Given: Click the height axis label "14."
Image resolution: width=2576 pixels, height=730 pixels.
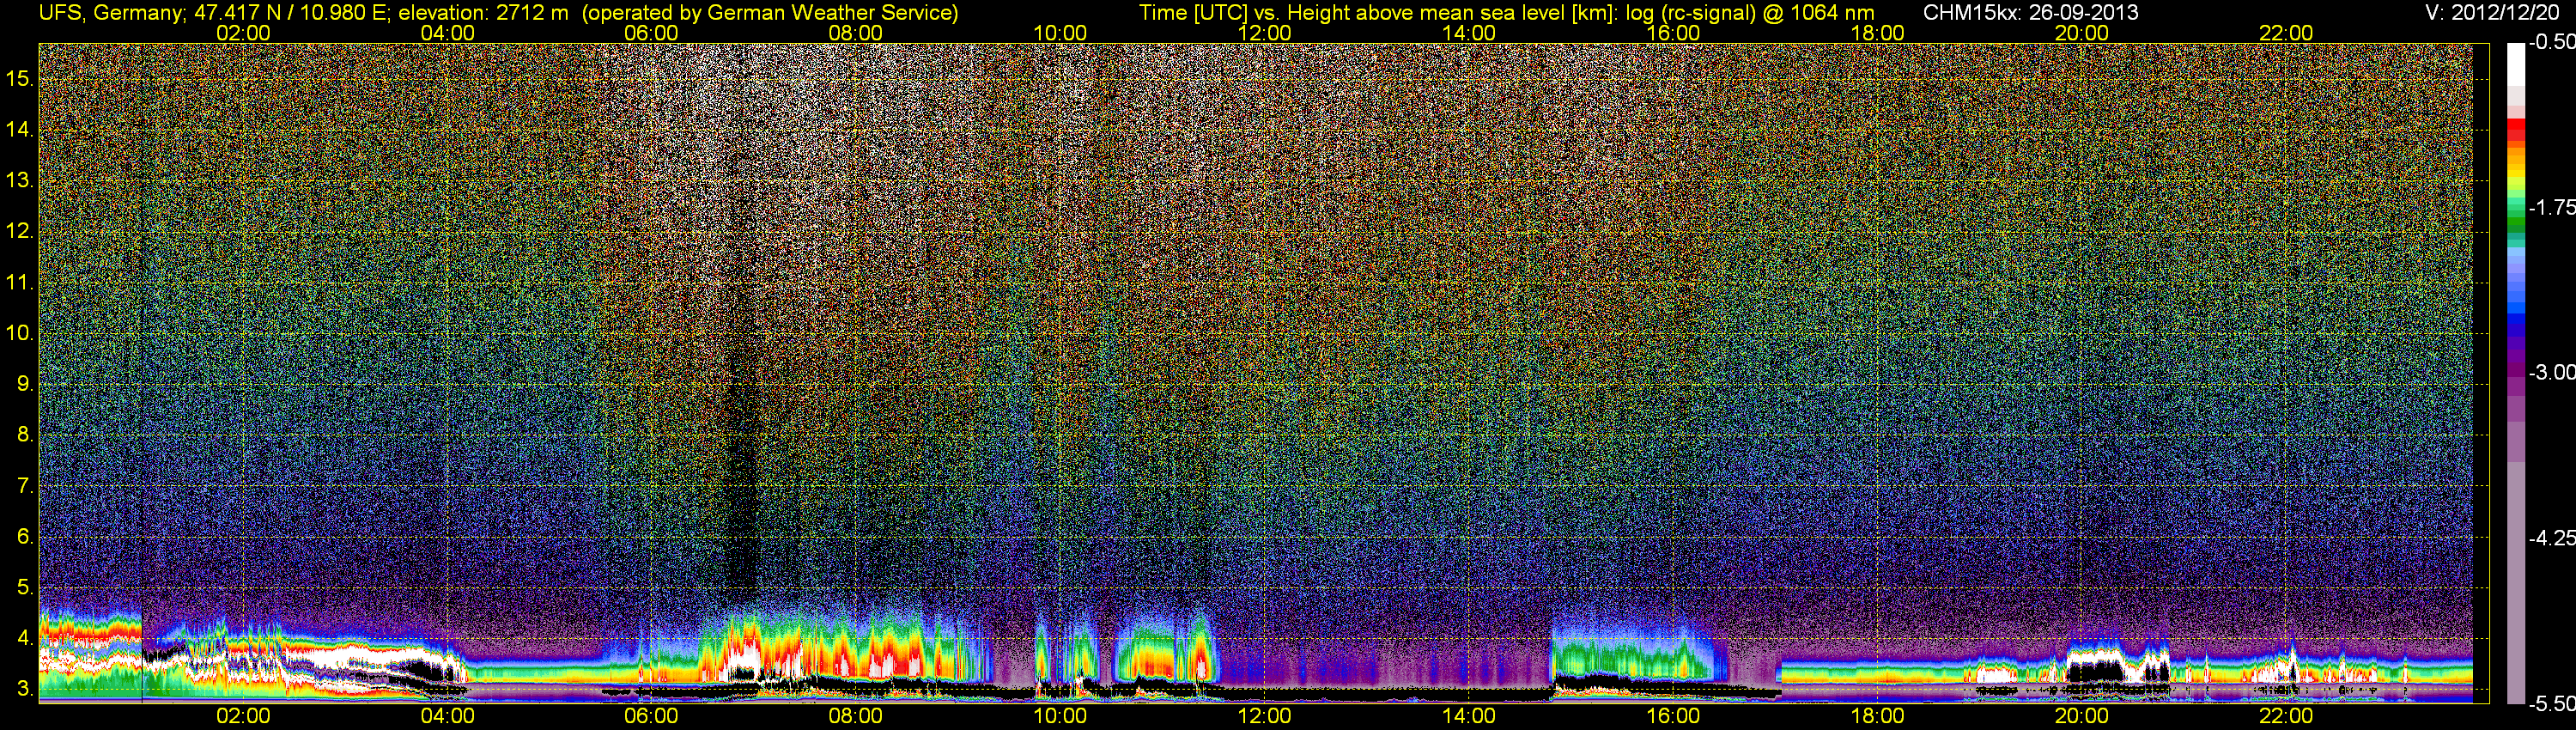Looking at the screenshot, I should click(x=20, y=129).
